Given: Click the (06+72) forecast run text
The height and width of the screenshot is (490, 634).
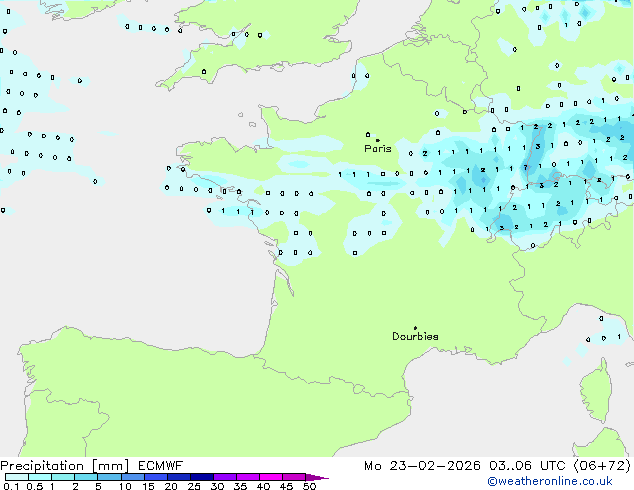Looking at the screenshot, I should click(602, 466).
